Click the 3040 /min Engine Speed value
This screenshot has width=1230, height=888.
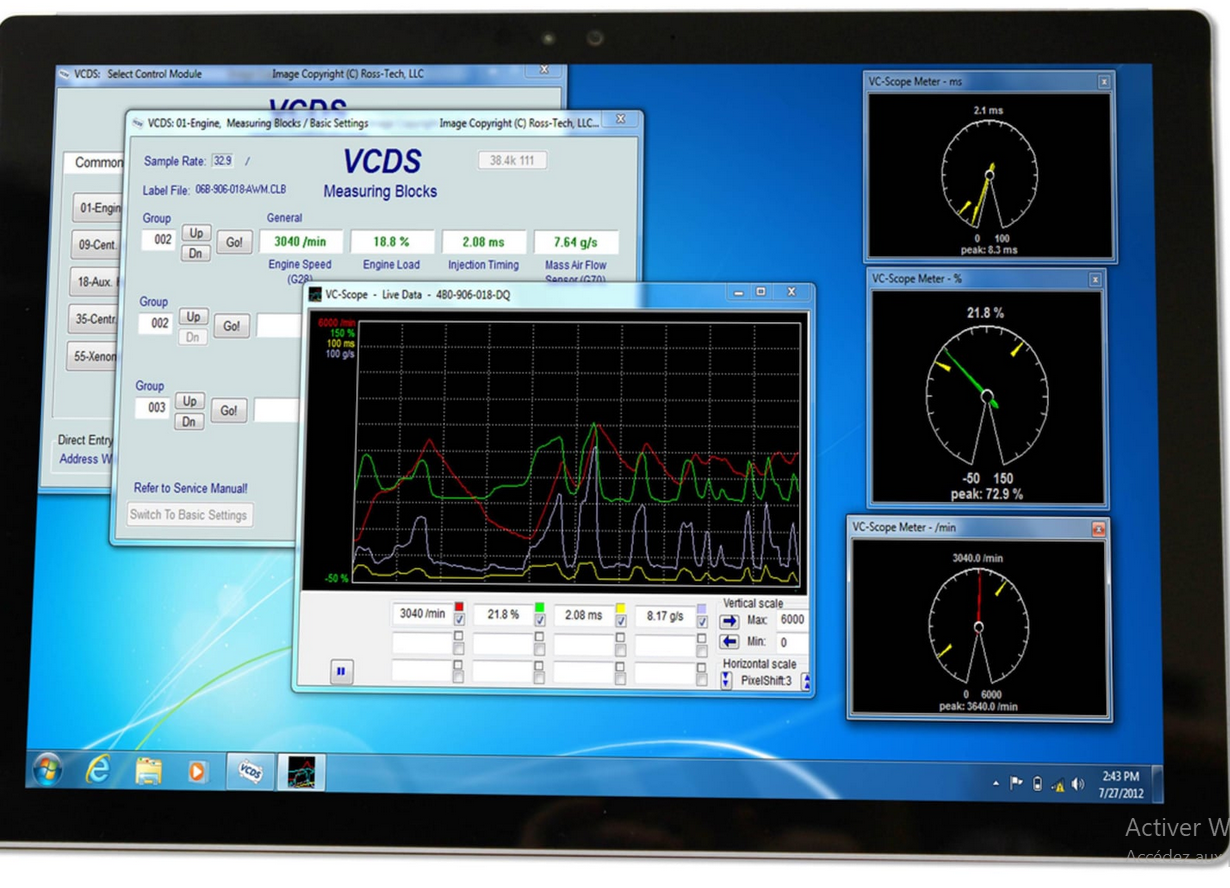click(x=301, y=241)
